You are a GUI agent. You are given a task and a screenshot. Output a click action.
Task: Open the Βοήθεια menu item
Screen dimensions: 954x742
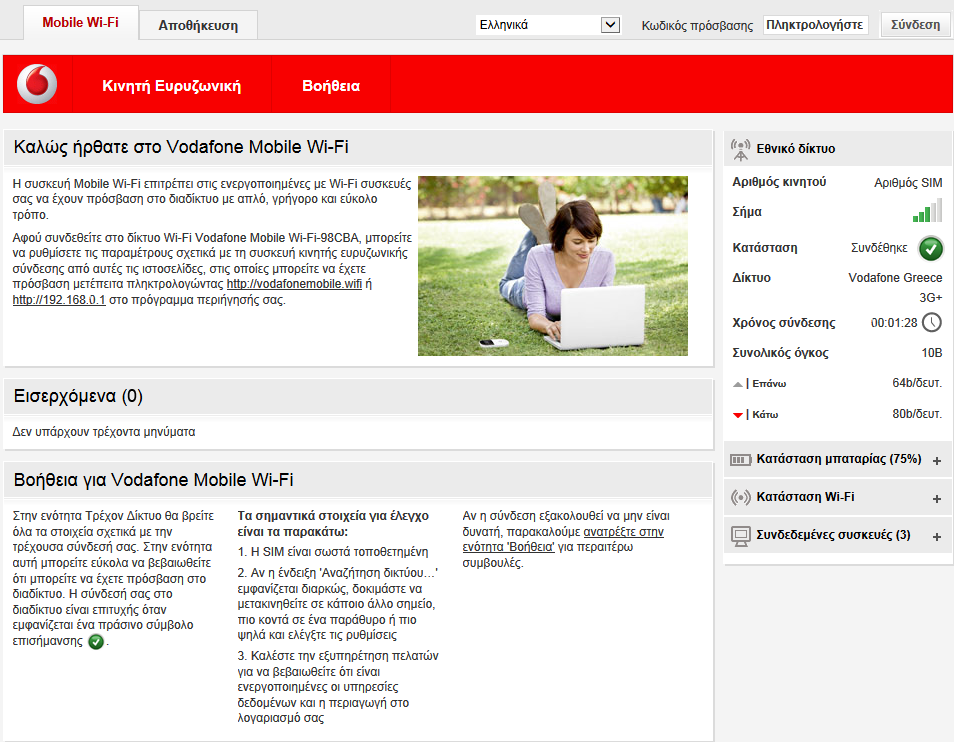331,86
